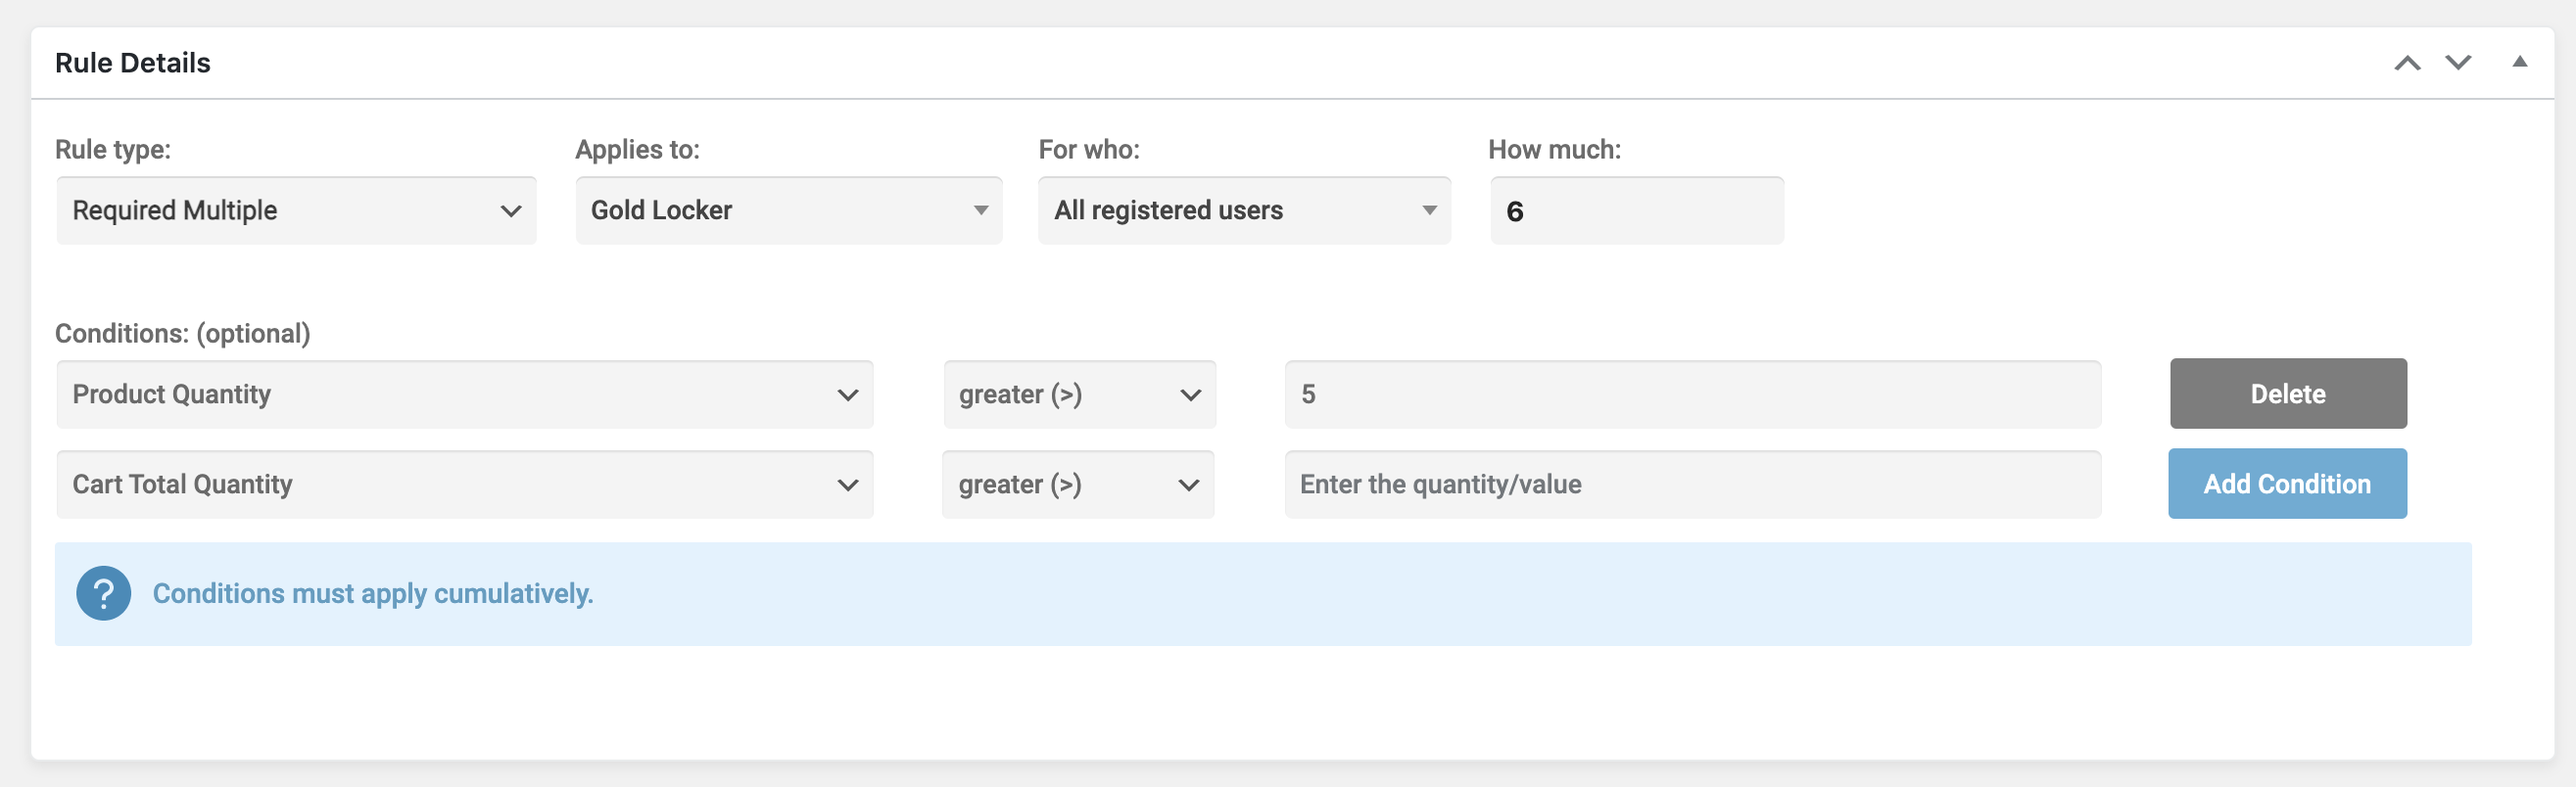The width and height of the screenshot is (2576, 787).
Task: Click the Conditions: (optional) label
Action: pos(183,333)
